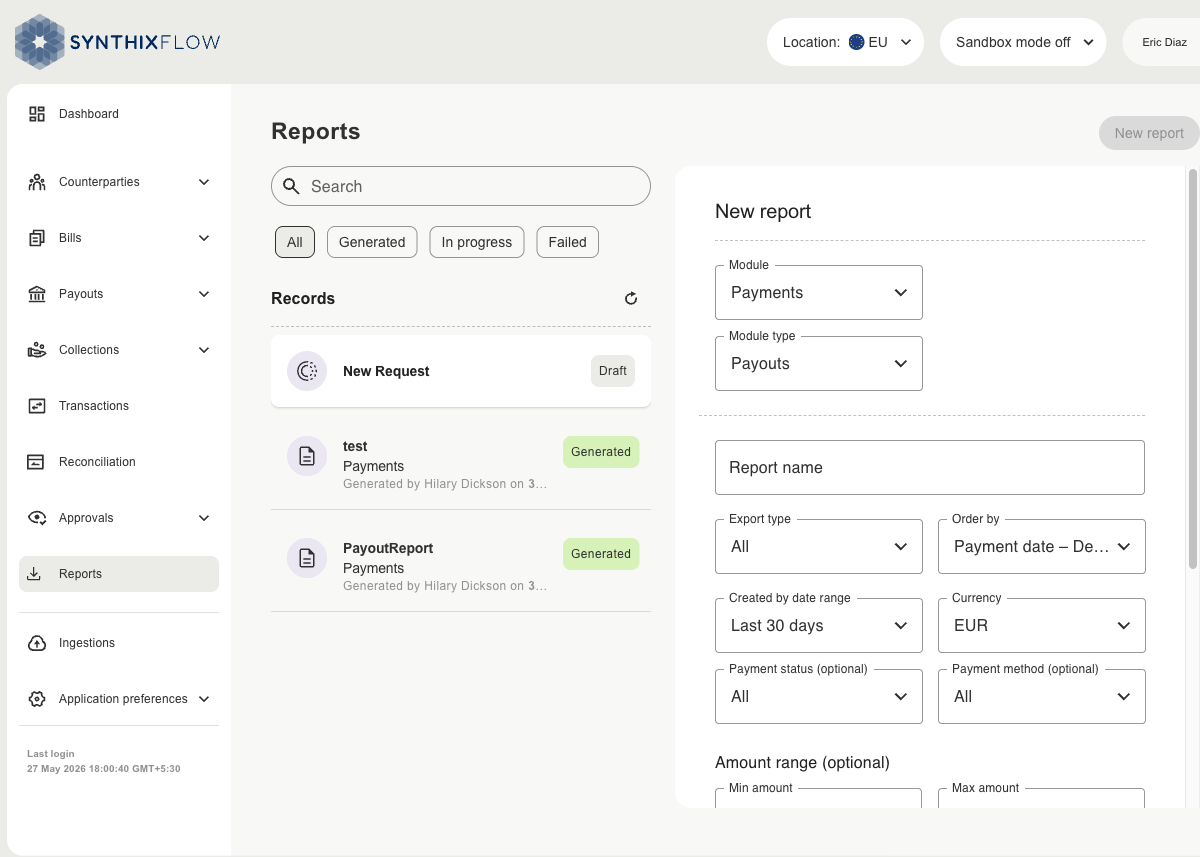Refresh the Records list
1200x857 pixels.
click(x=631, y=298)
